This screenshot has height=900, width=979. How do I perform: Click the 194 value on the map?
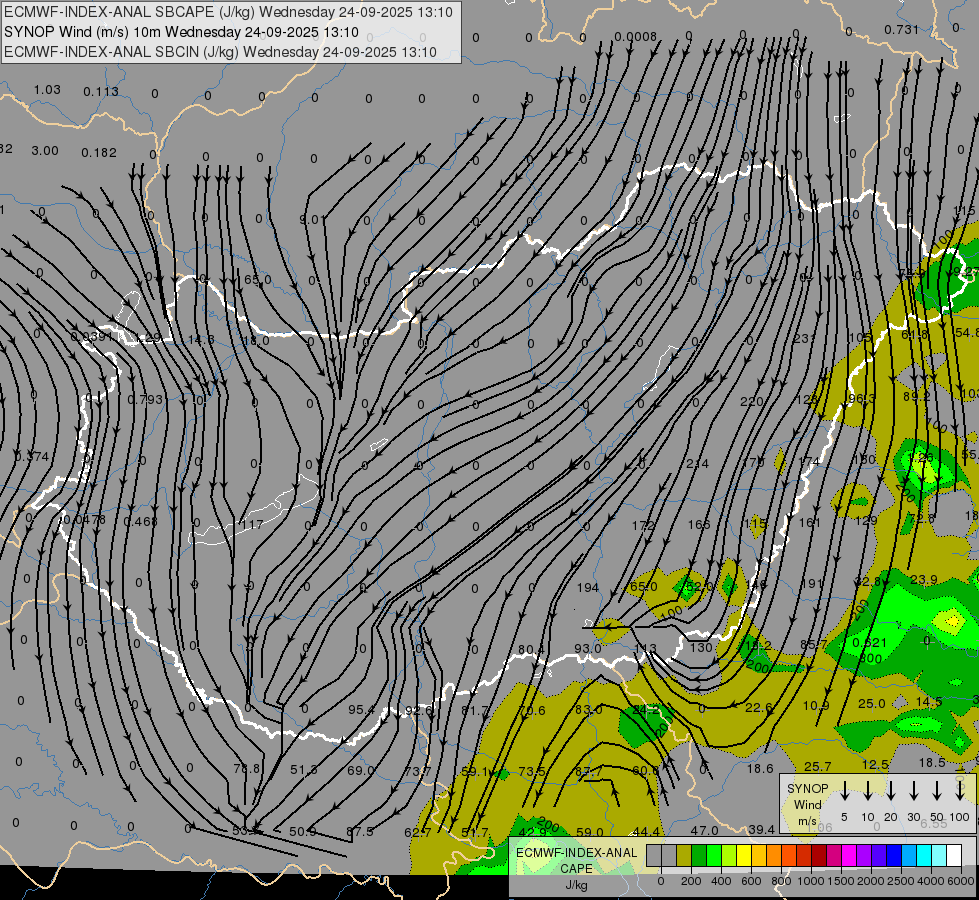tap(588, 587)
